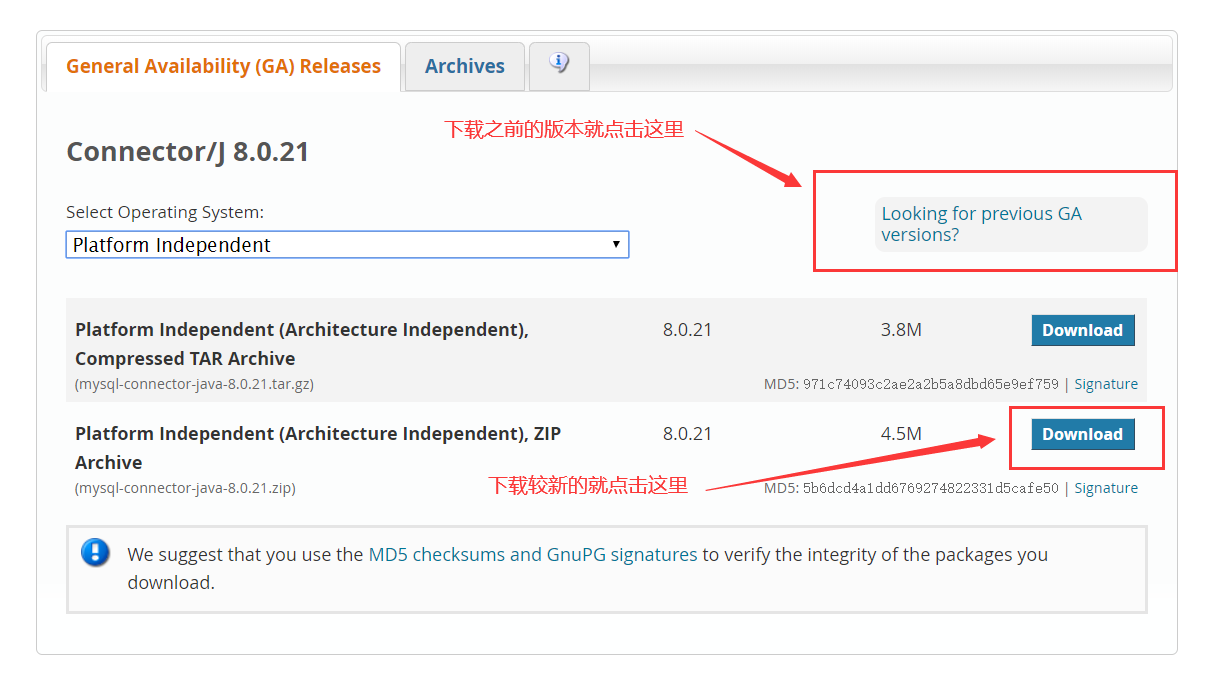The height and width of the screenshot is (677, 1222).
Task: Click the 8.0.21 version of the ZIP row
Action: (687, 434)
